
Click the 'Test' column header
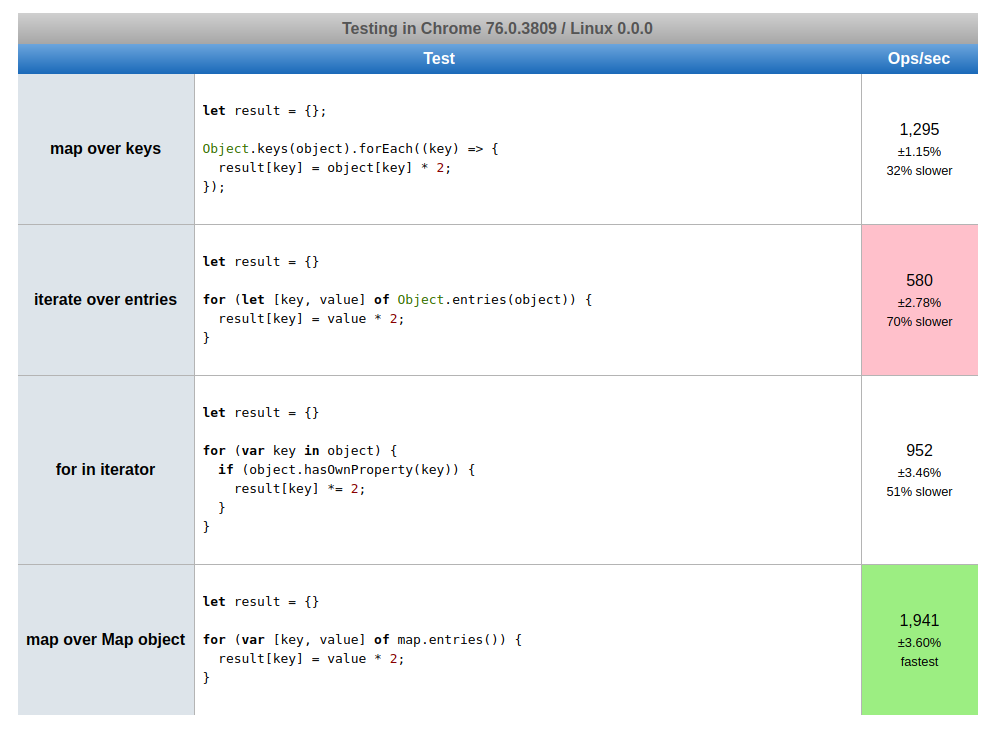click(439, 58)
